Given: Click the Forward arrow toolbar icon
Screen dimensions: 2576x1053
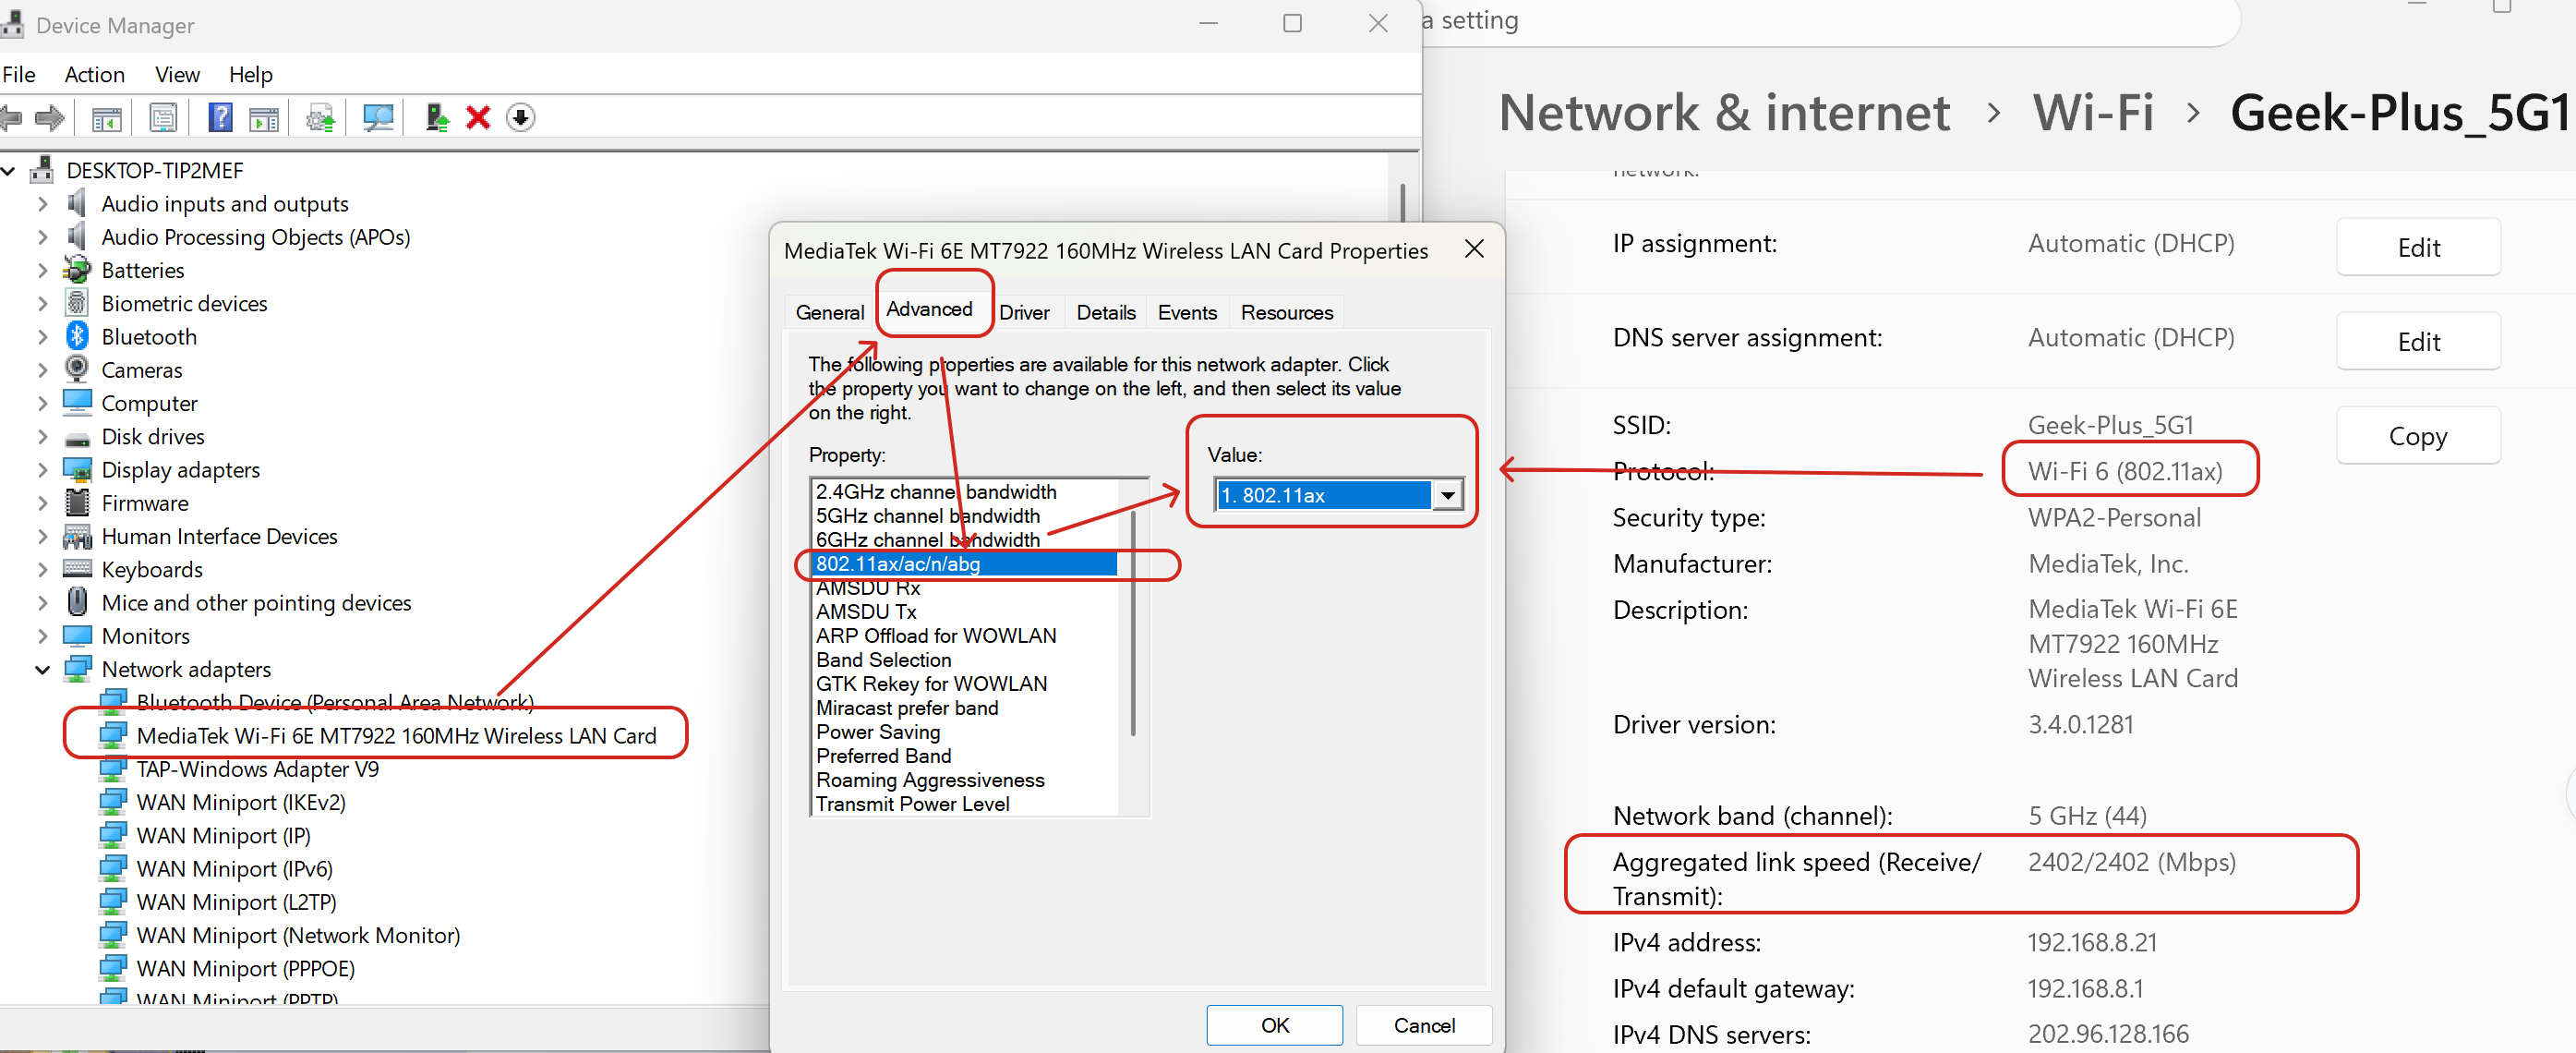Looking at the screenshot, I should [49, 118].
